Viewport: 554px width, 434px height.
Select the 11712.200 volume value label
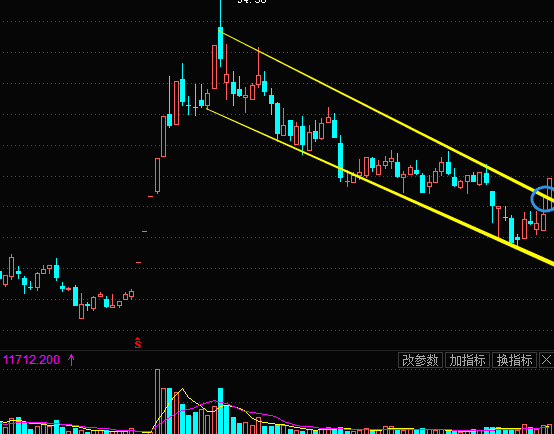coord(31,360)
